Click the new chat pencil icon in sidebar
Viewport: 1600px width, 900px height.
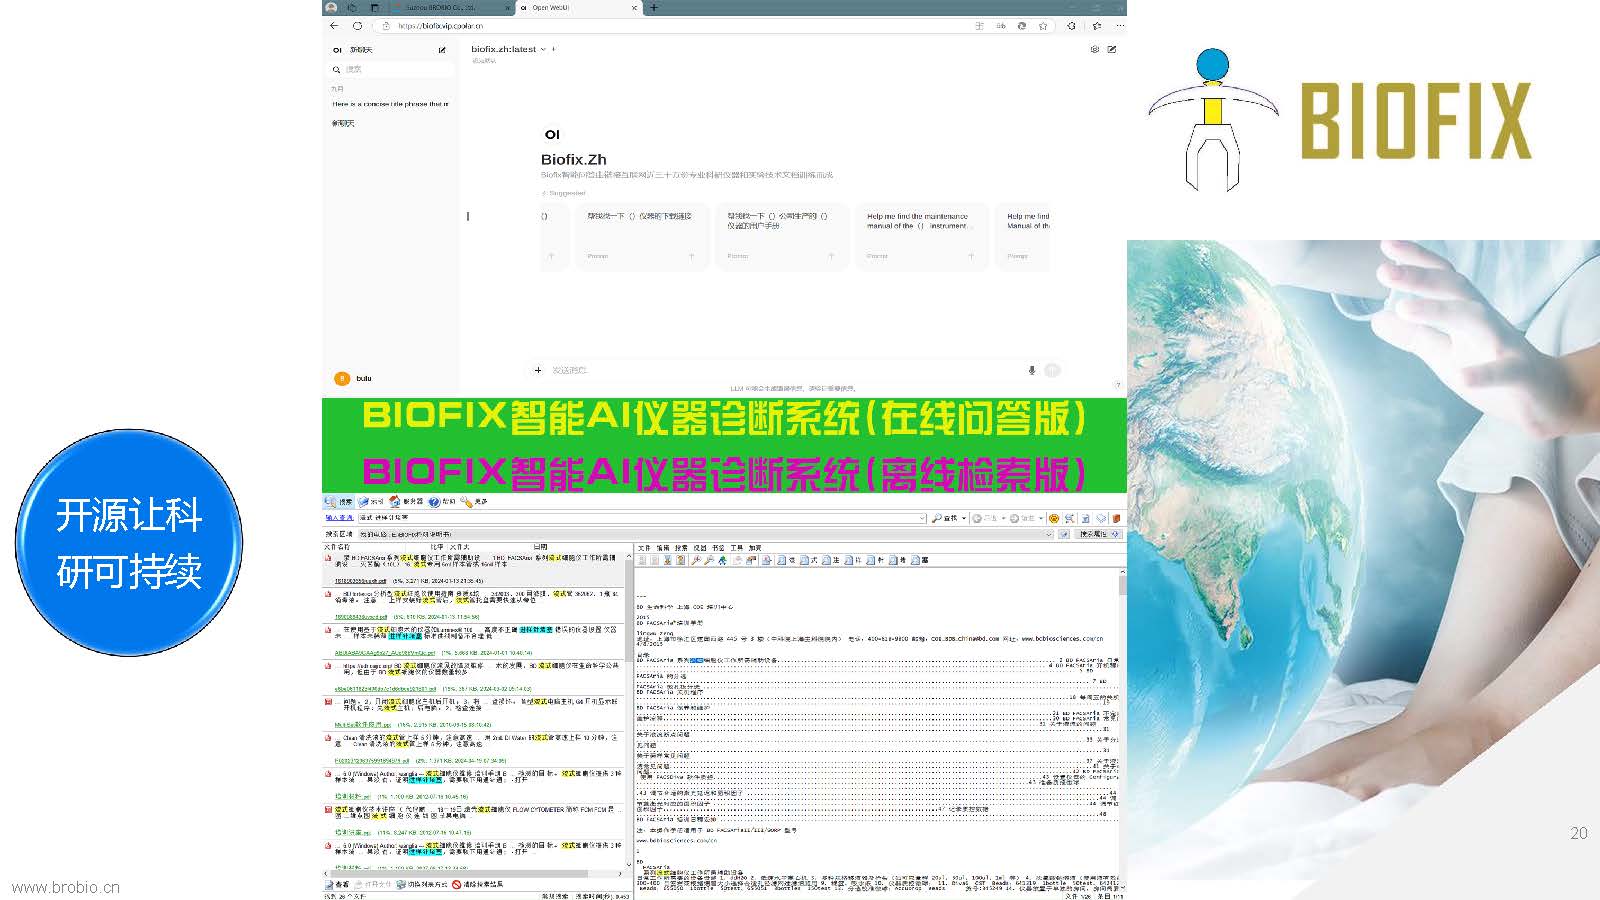tap(442, 49)
